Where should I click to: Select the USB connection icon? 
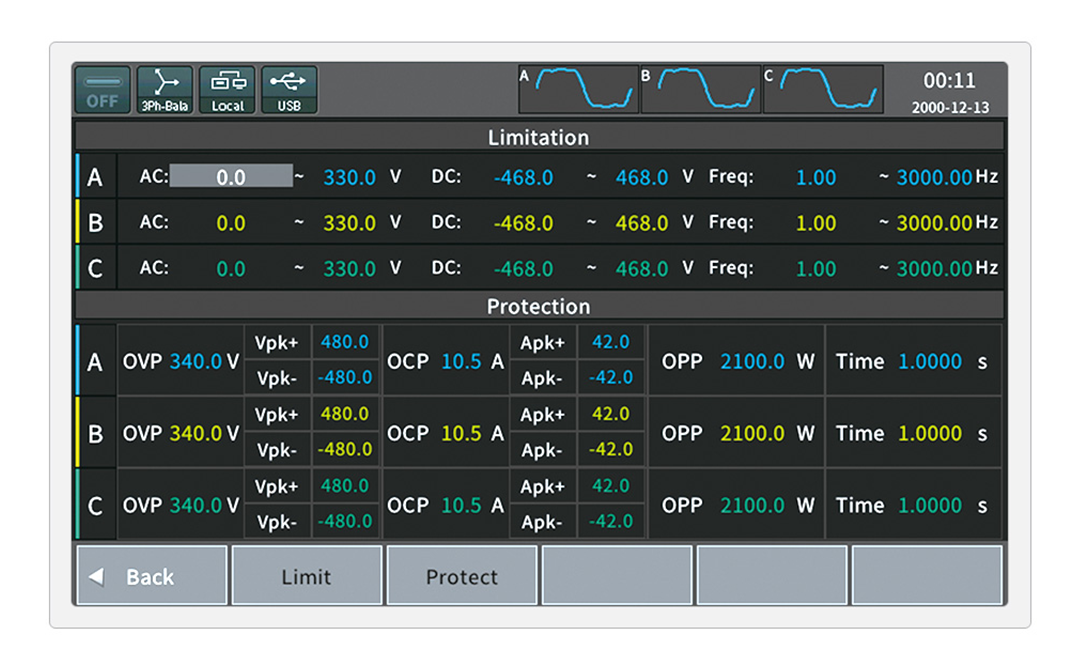[x=289, y=90]
